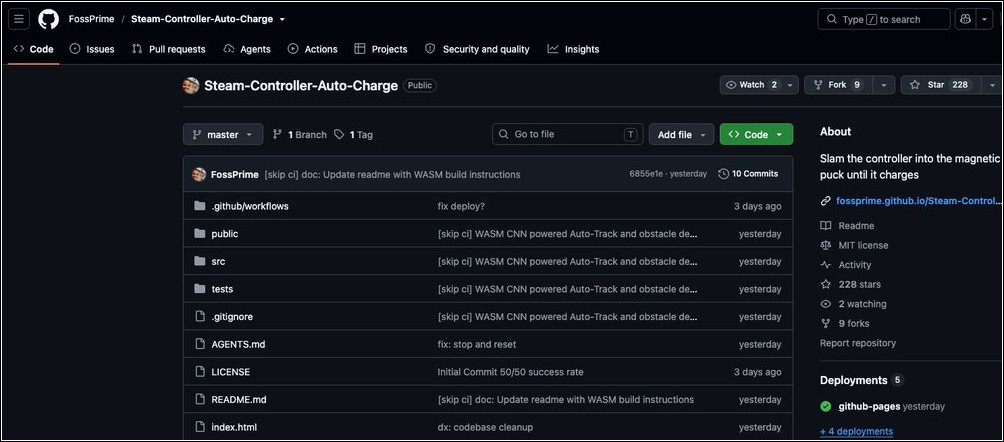The width and height of the screenshot is (1004, 442).
Task: Open the .gitignore file
Action: 232,316
